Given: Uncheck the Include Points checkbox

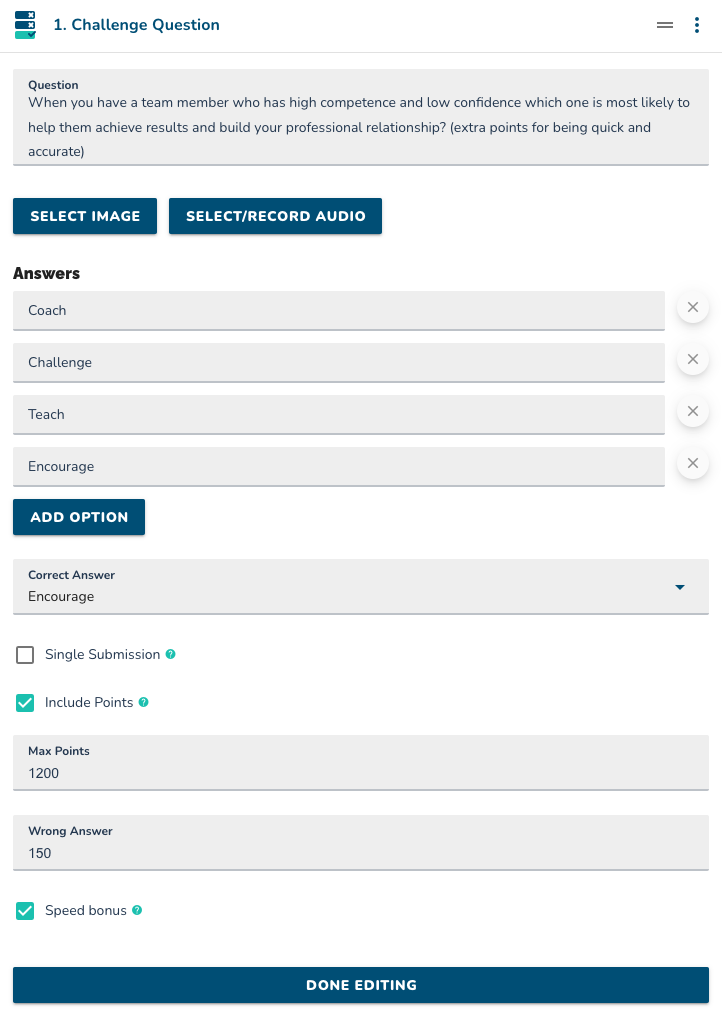Looking at the screenshot, I should tap(25, 703).
